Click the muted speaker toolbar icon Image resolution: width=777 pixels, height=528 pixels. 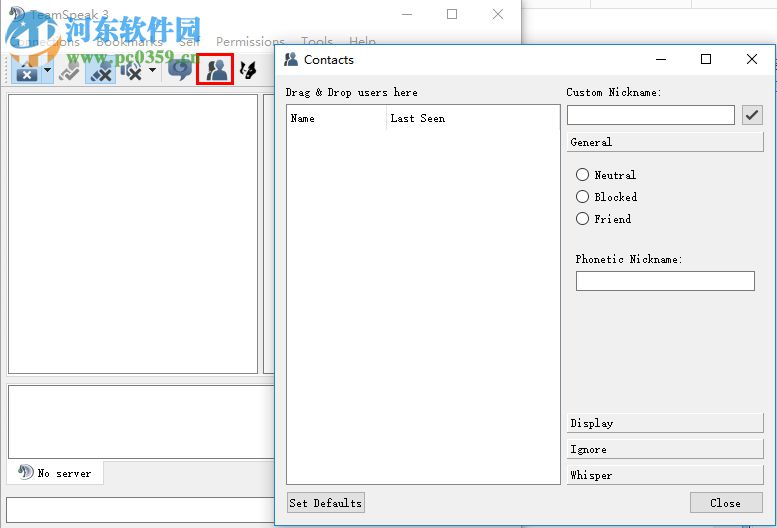coord(132,70)
